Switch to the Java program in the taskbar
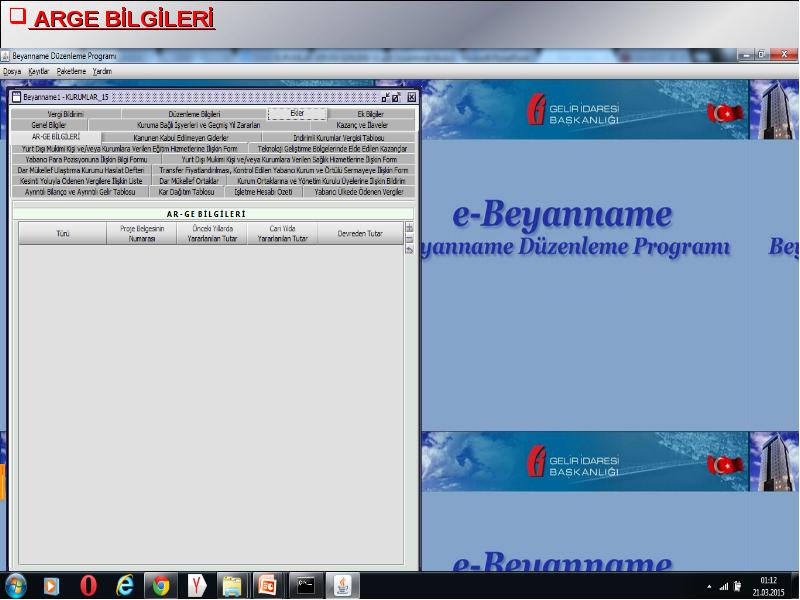800x600 pixels. tap(343, 586)
